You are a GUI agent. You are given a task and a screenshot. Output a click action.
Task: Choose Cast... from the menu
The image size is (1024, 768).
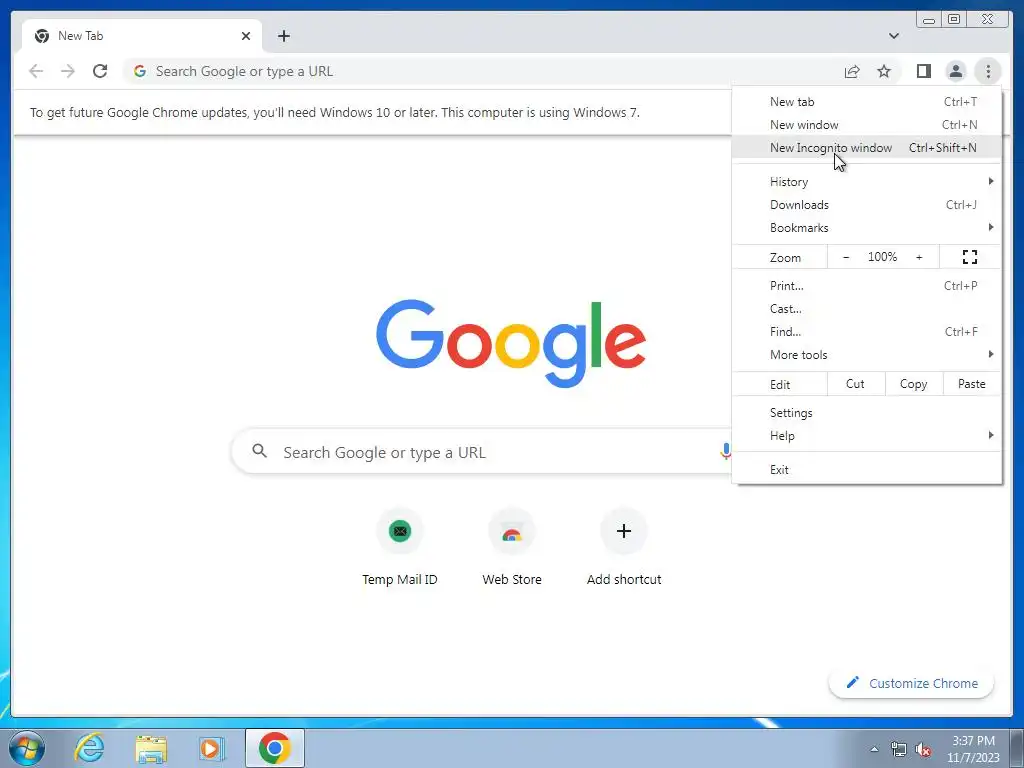[x=867, y=309]
